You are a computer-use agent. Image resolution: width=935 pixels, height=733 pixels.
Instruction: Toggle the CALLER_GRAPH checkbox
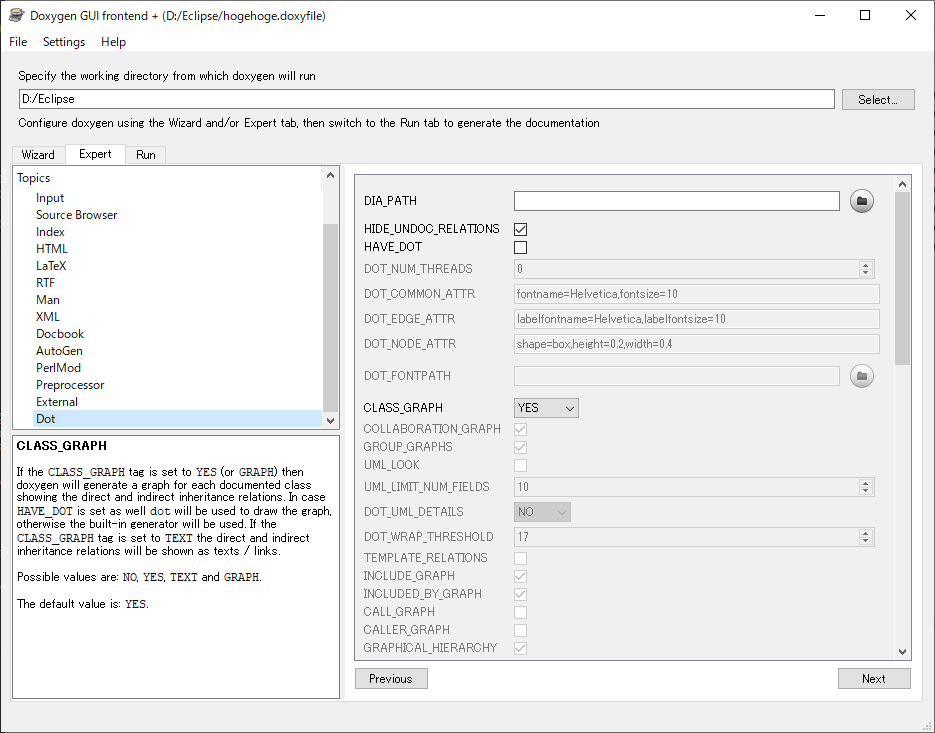(x=521, y=630)
